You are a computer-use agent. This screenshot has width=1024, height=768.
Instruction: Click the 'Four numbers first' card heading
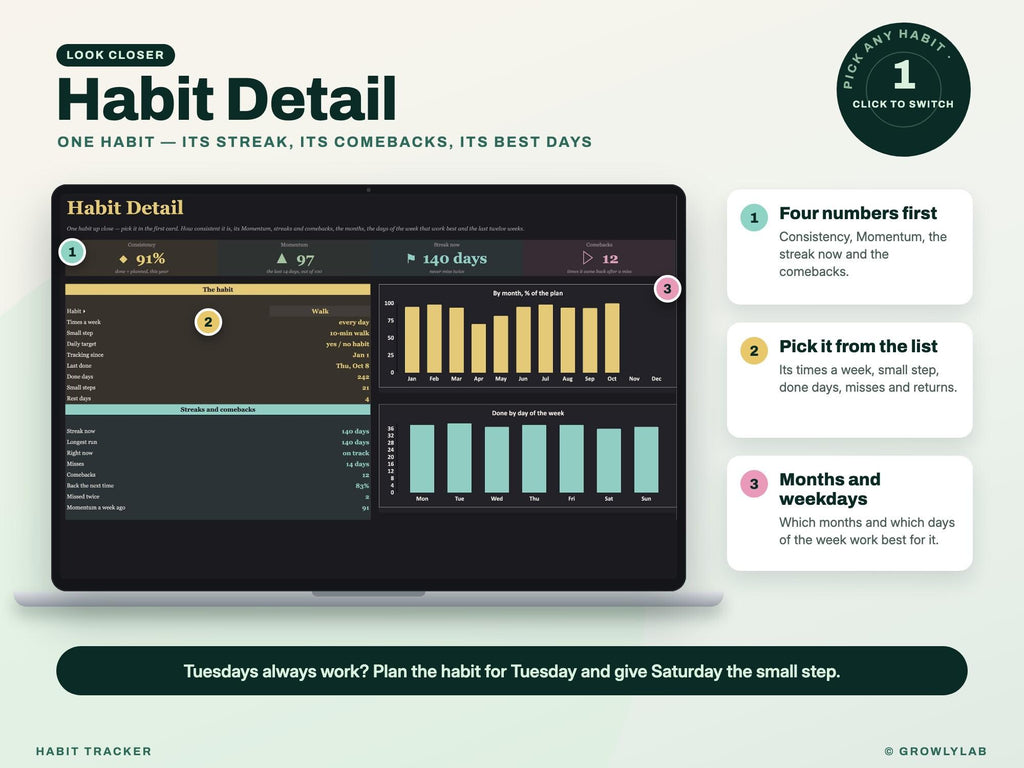tap(857, 213)
